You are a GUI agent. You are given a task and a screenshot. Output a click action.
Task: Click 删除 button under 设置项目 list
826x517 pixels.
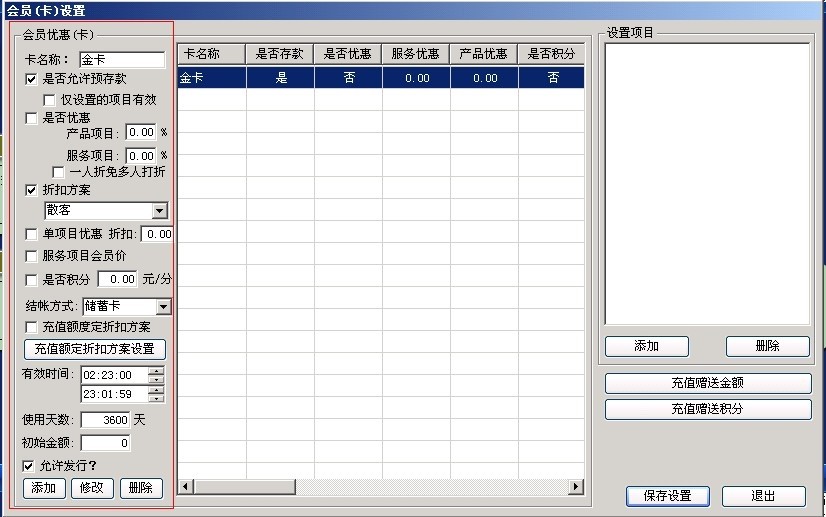pos(768,346)
